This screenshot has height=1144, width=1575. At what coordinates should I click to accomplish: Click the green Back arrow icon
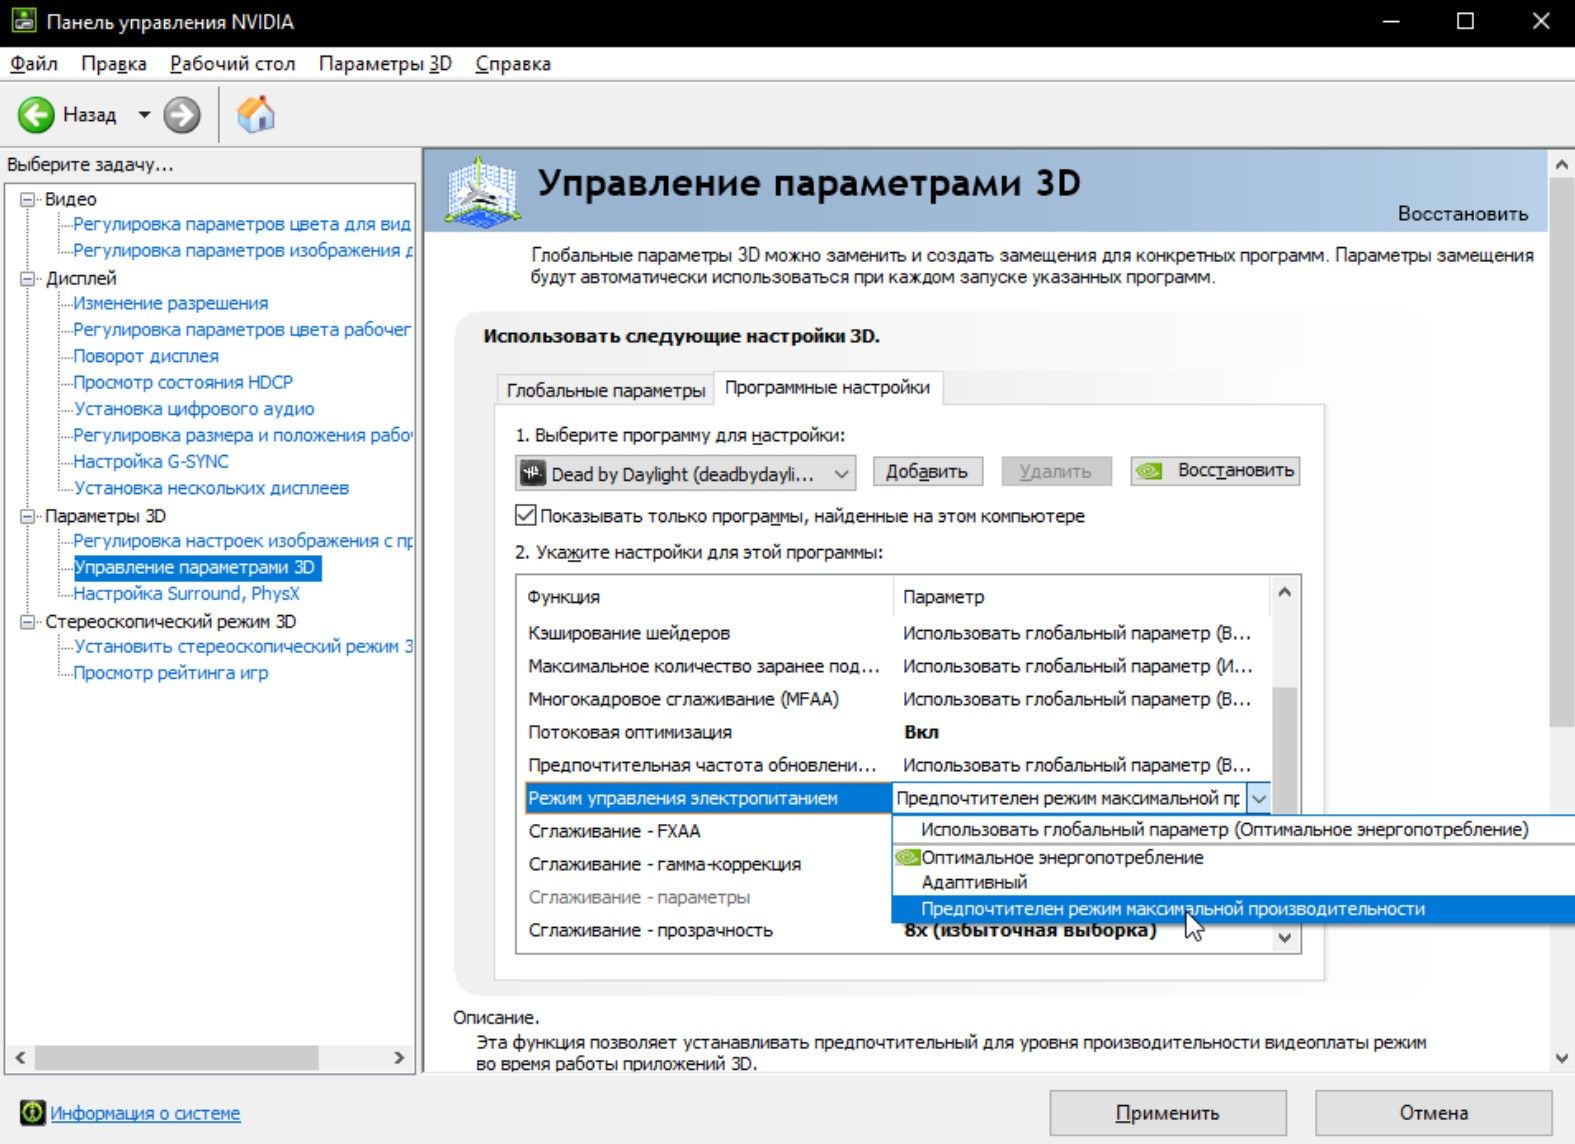click(36, 115)
